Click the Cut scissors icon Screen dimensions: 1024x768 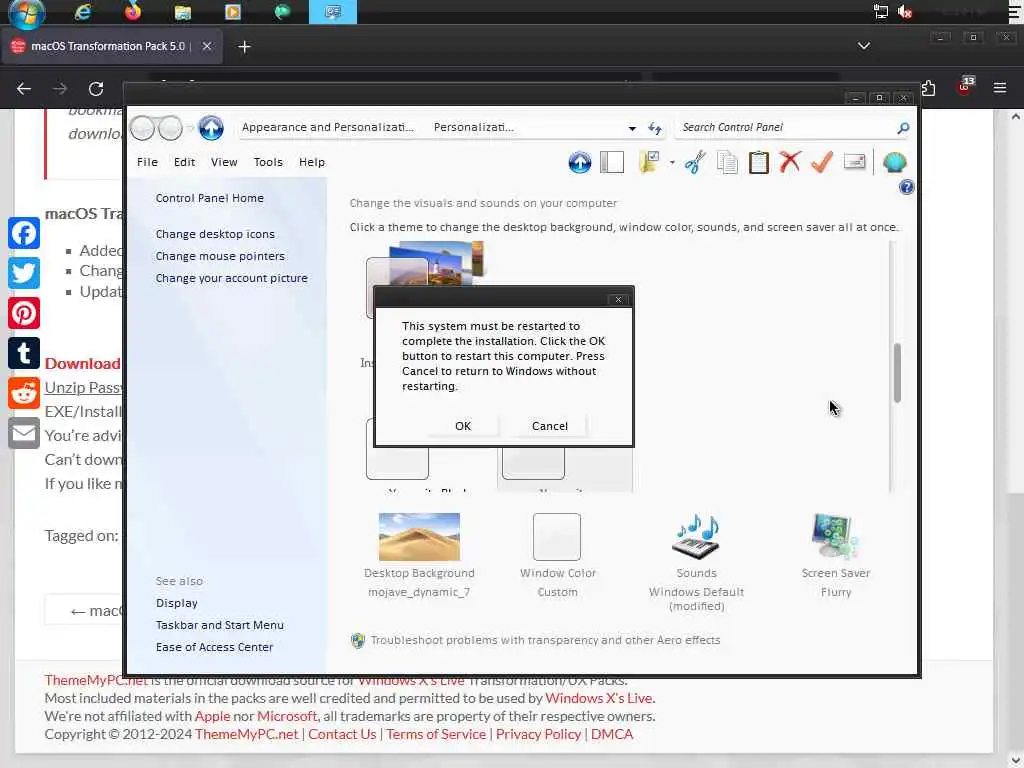click(x=696, y=162)
